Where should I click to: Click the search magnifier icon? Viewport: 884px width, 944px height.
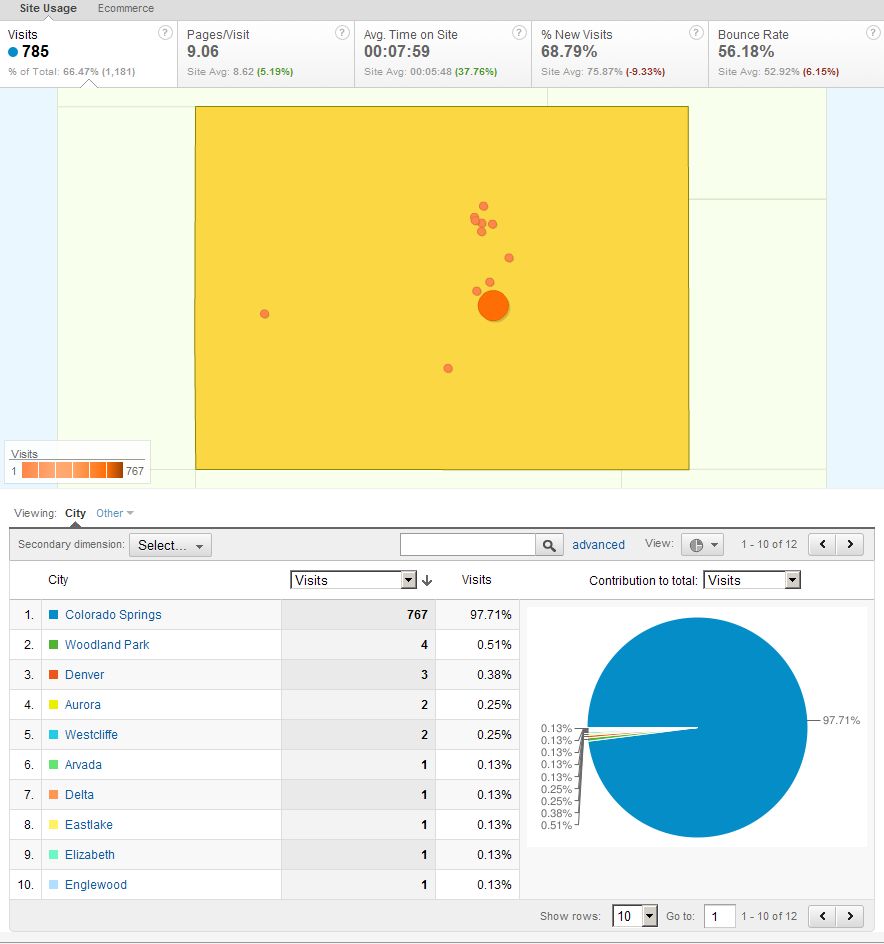click(549, 545)
